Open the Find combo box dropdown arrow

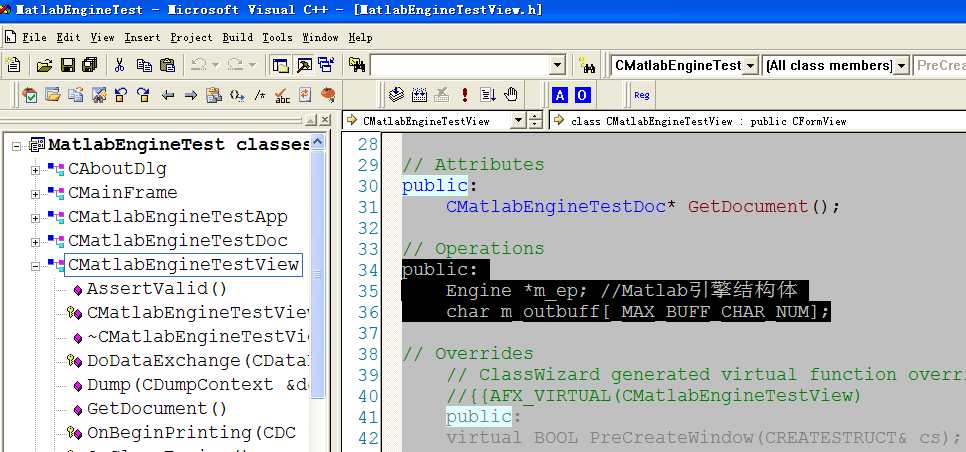pos(558,65)
